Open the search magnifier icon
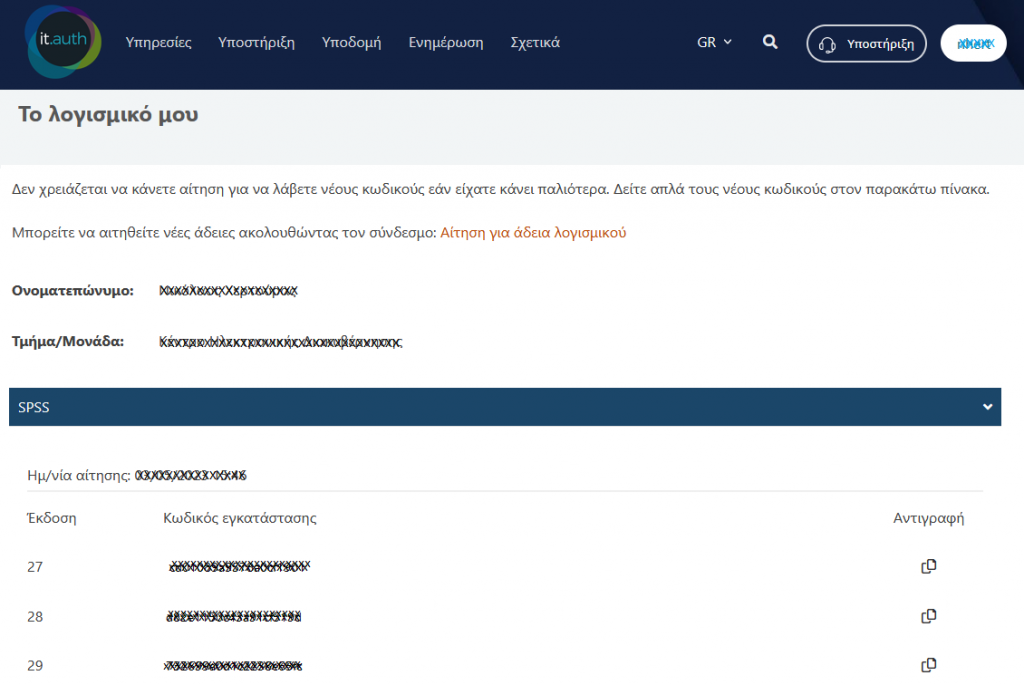The width and height of the screenshot is (1024, 685). [x=770, y=42]
